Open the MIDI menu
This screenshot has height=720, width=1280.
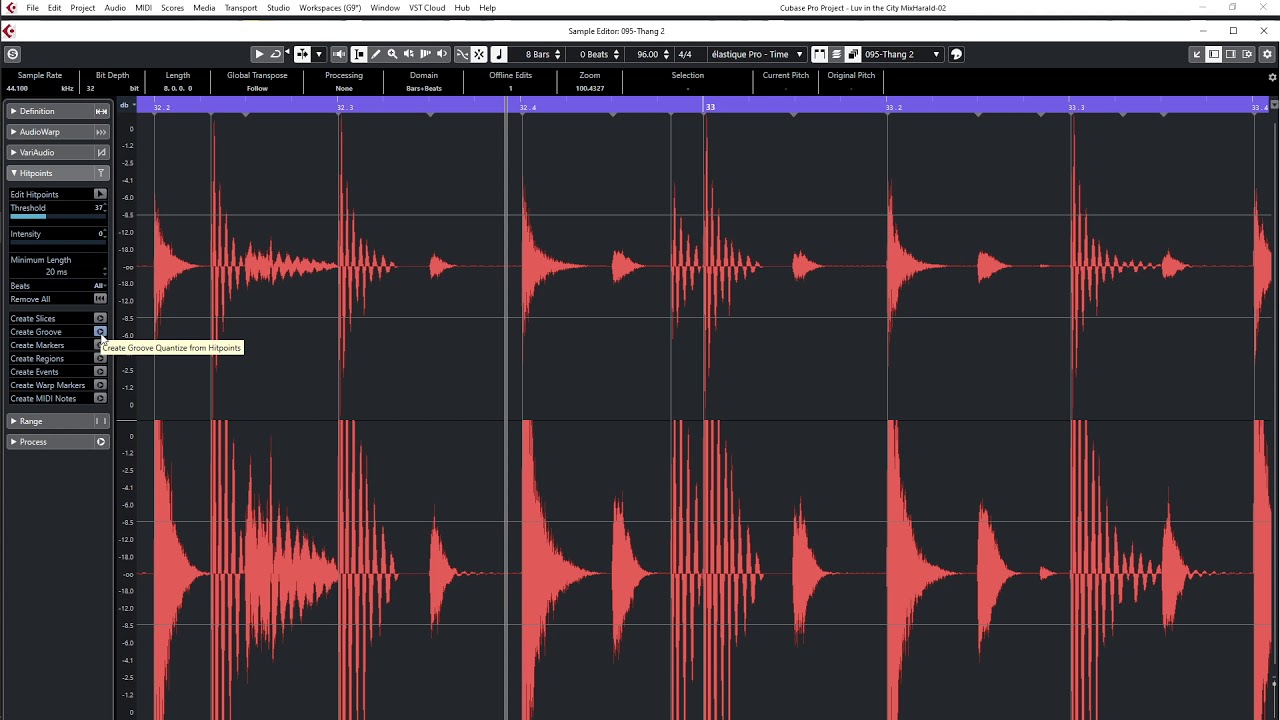[143, 8]
